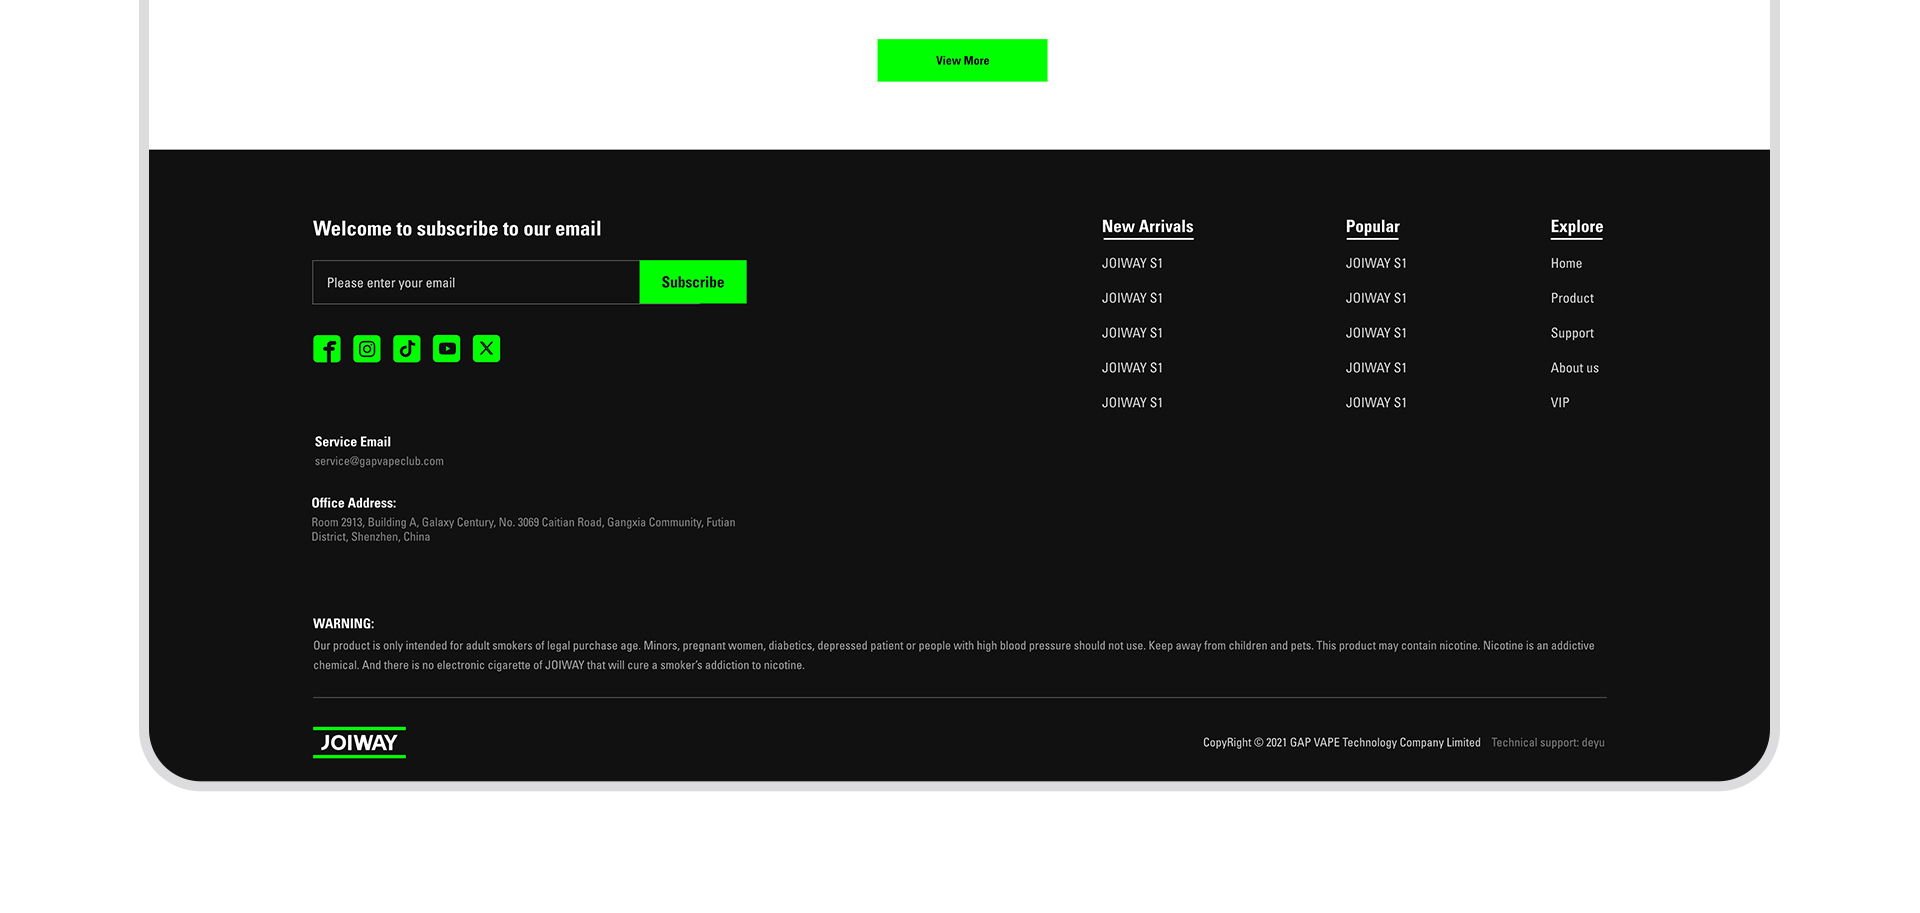Select first JOIWAY S1 under New Arrivals
The image size is (1920, 913).
(1132, 264)
